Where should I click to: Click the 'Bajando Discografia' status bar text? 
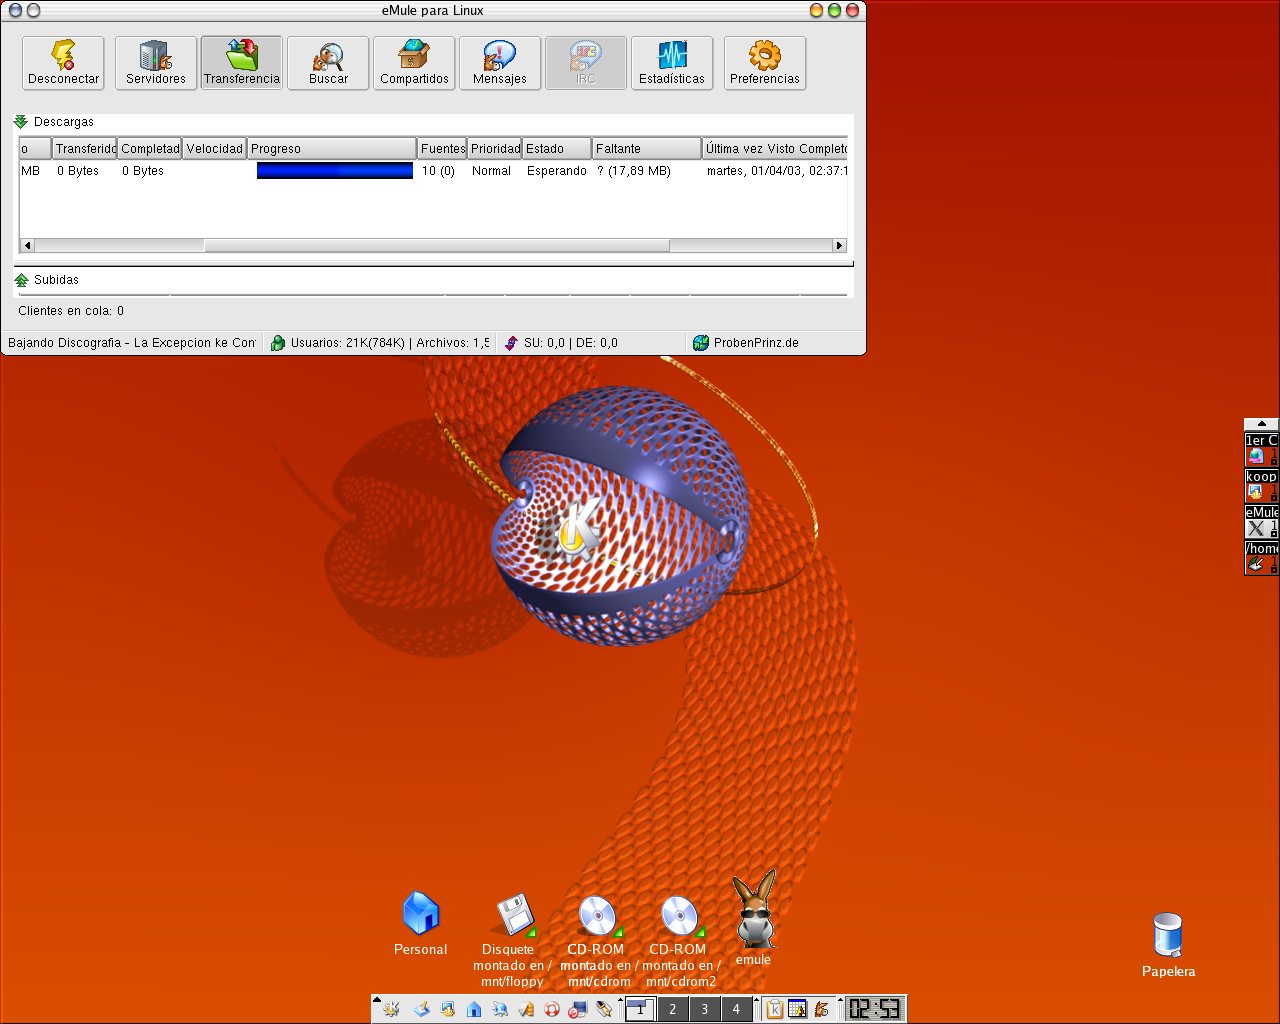(x=132, y=343)
